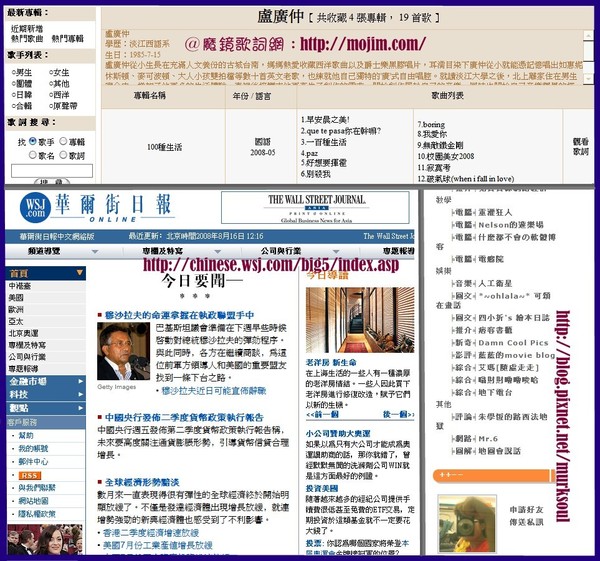Go to 中港臺 section in WSJ sidebar
Viewport: 600px width, 561px height.
[20, 286]
